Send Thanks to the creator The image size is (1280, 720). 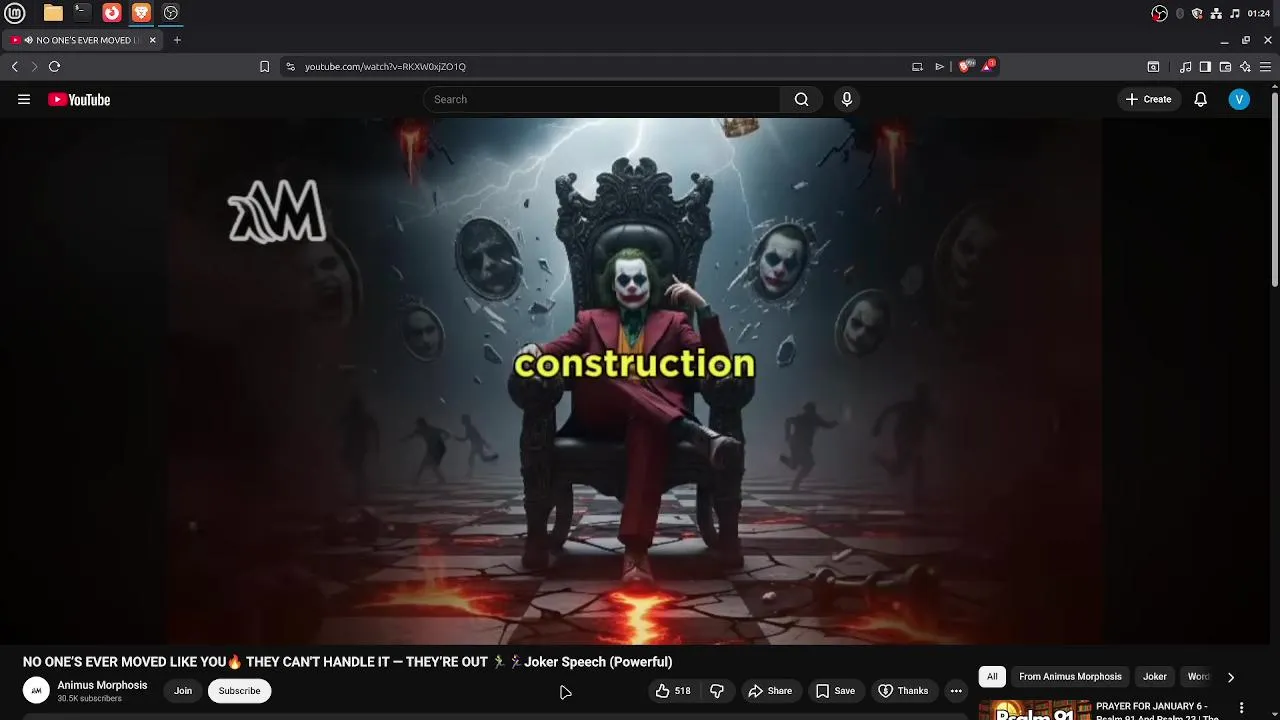click(903, 691)
